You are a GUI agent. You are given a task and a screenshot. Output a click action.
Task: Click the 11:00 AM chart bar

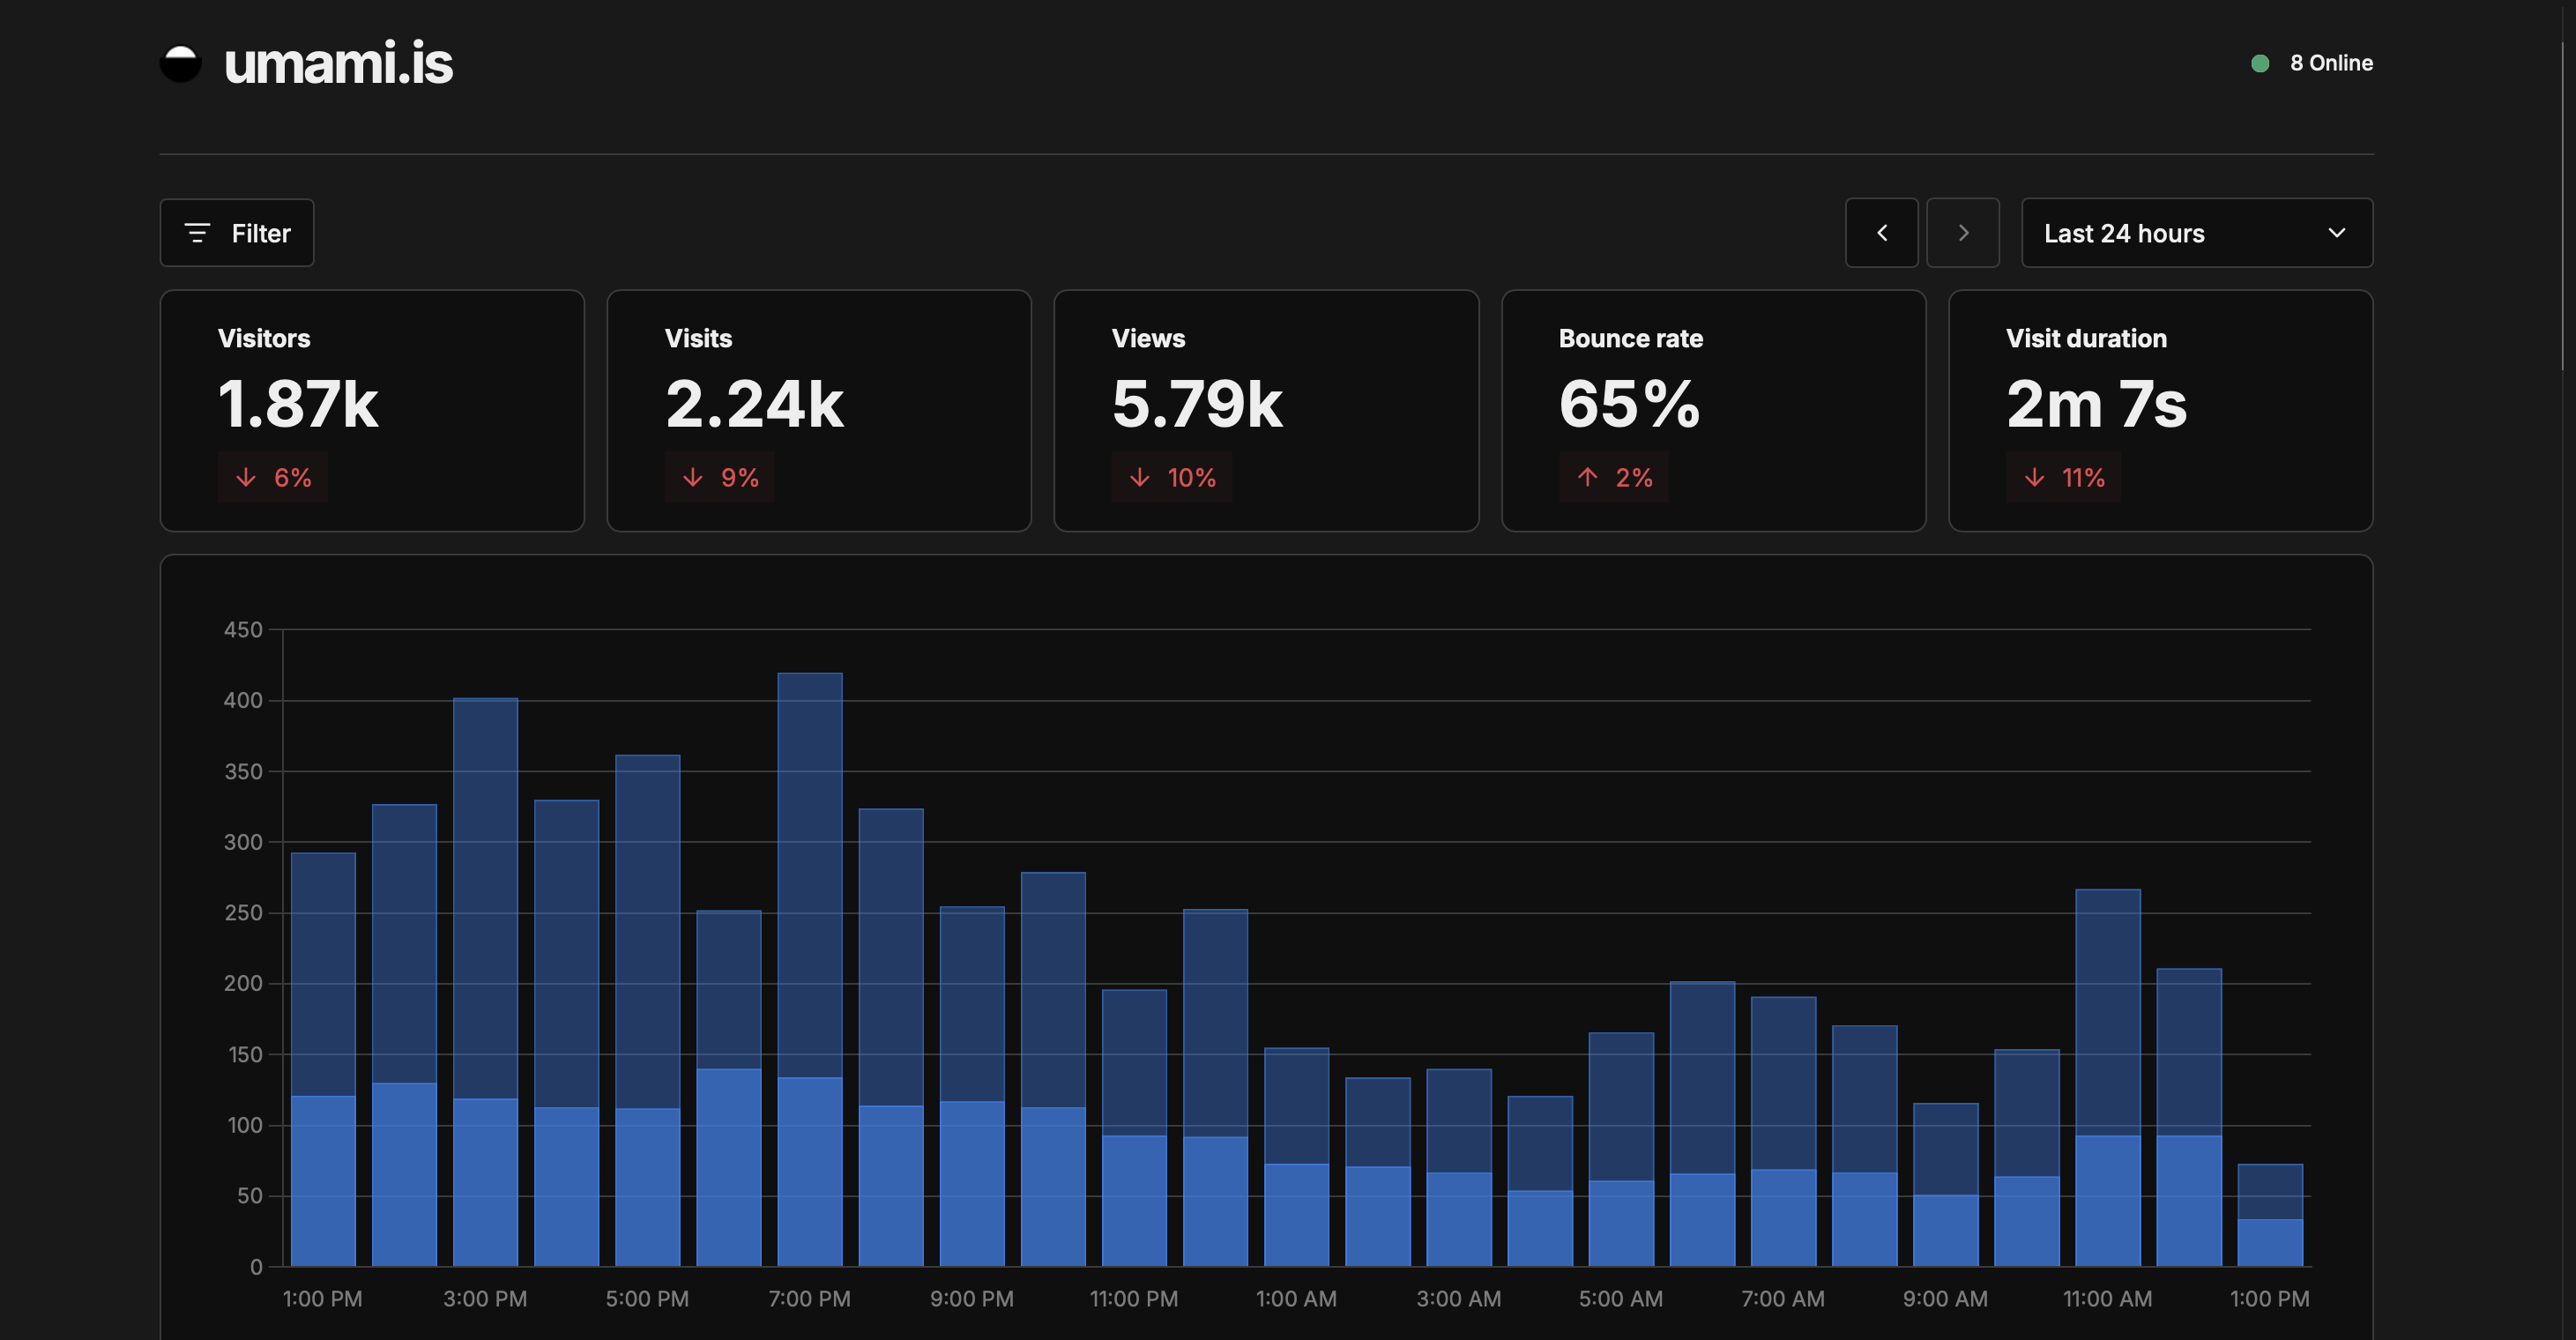click(2107, 1080)
